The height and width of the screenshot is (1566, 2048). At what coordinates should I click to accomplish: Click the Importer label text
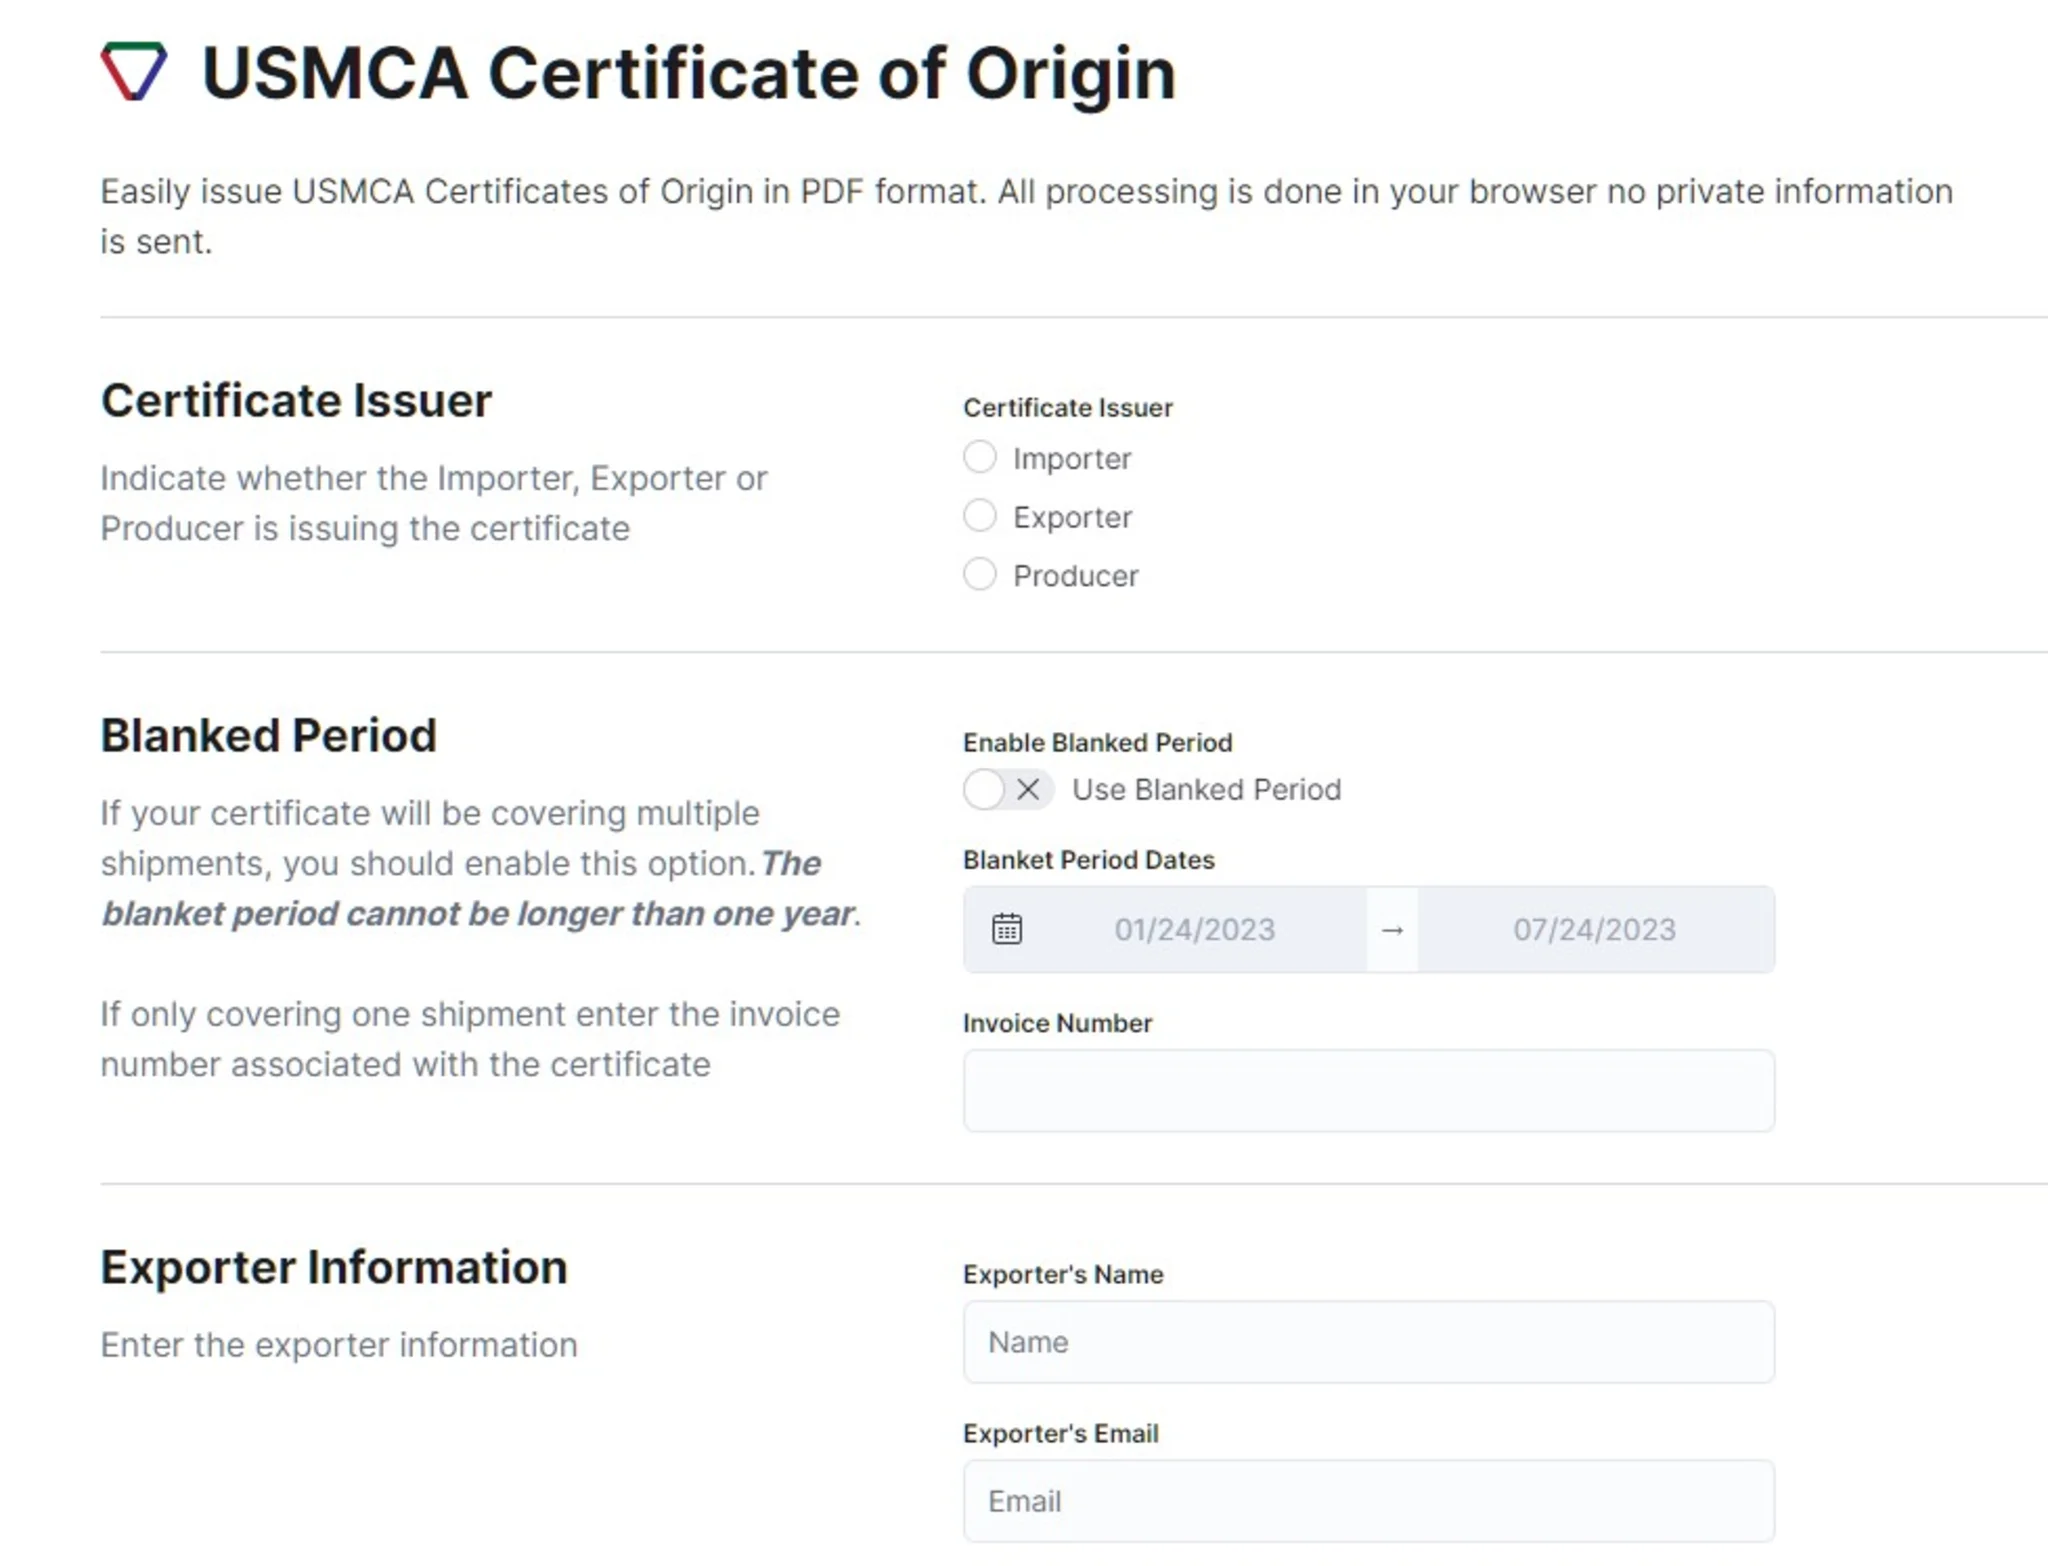[x=1071, y=459]
